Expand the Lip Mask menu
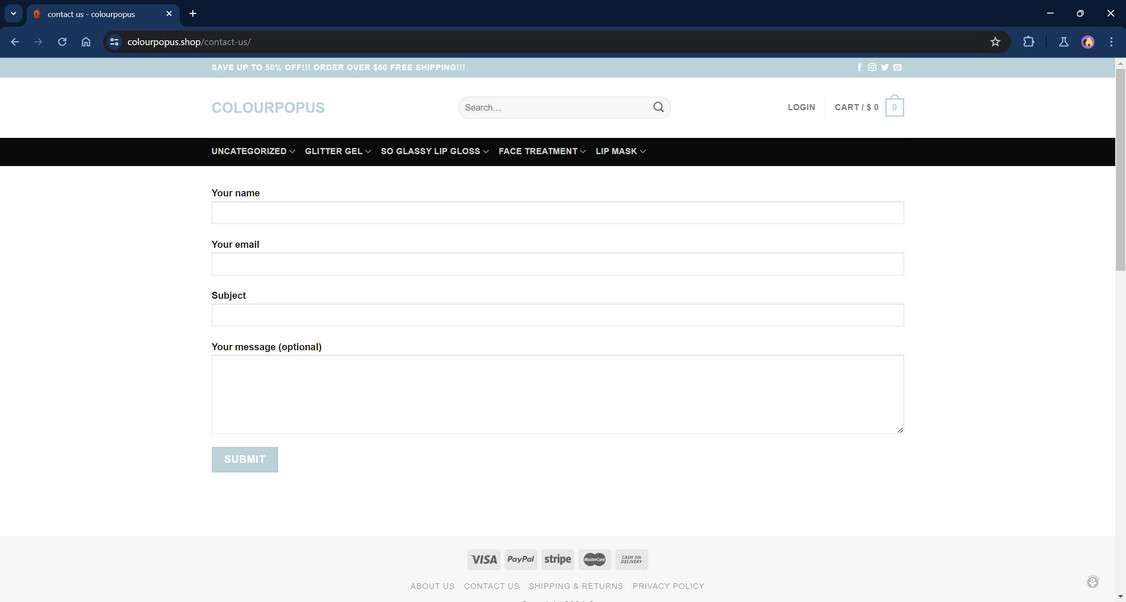Screen dimensions: 1126x602 pos(620,152)
